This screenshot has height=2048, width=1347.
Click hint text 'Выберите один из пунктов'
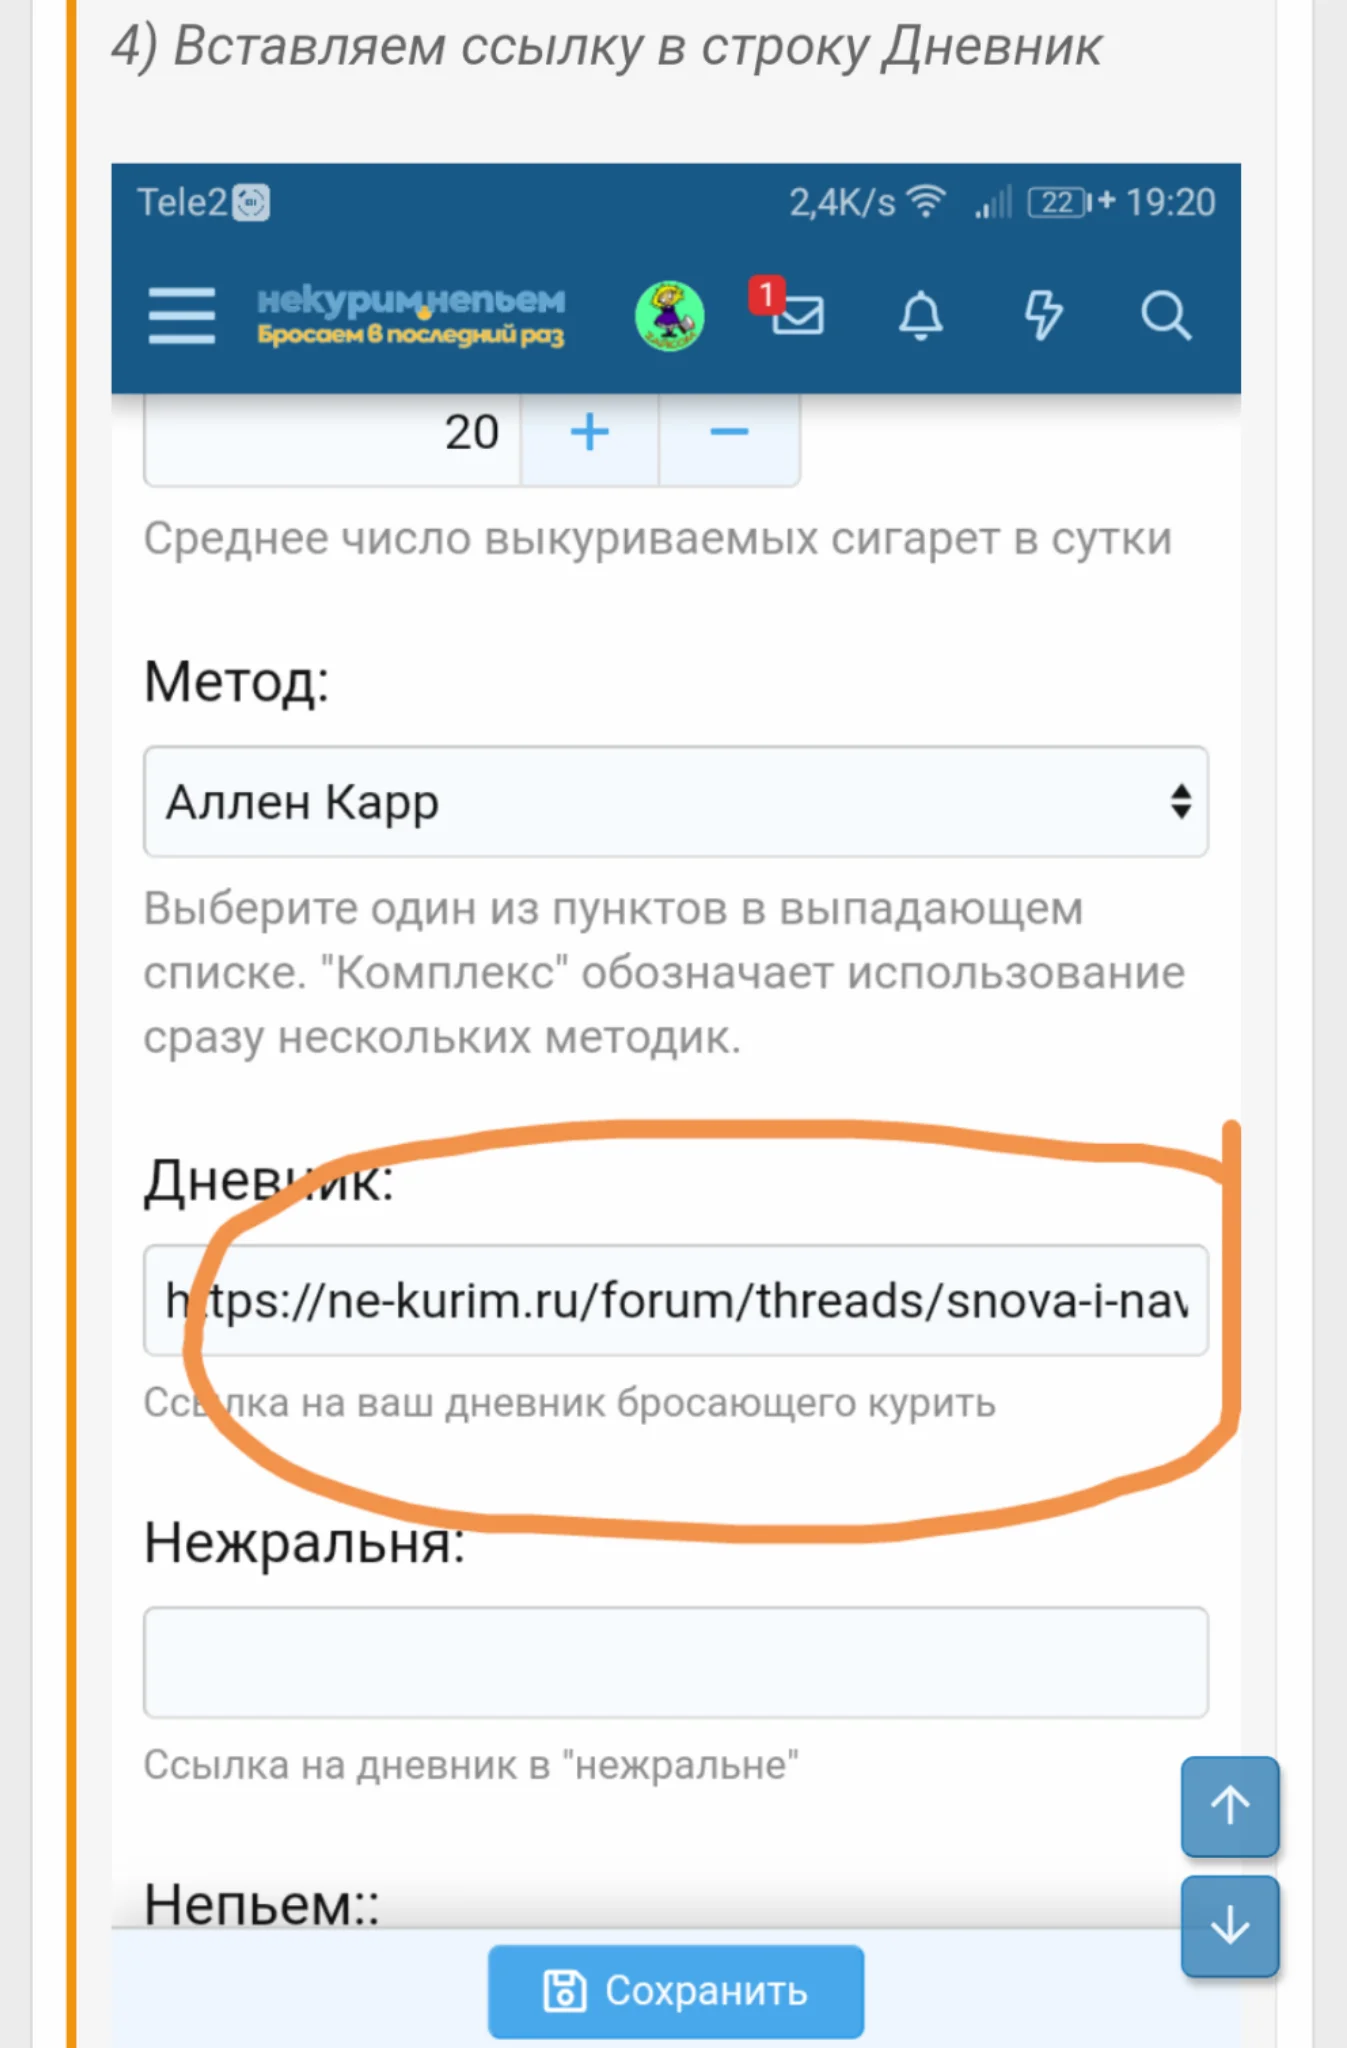(x=434, y=909)
